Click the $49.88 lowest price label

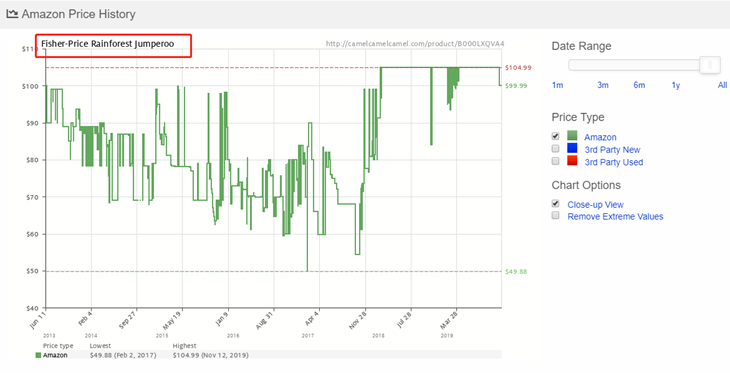pyautogui.click(x=516, y=271)
